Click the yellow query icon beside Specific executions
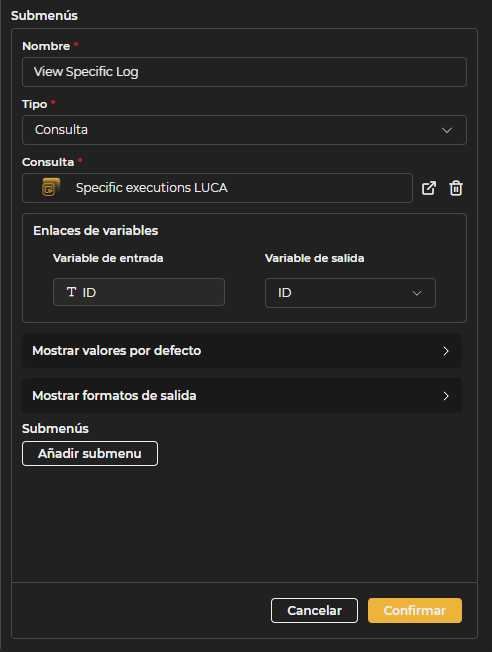Image resolution: width=492 pixels, height=652 pixels. pyautogui.click(x=51, y=188)
